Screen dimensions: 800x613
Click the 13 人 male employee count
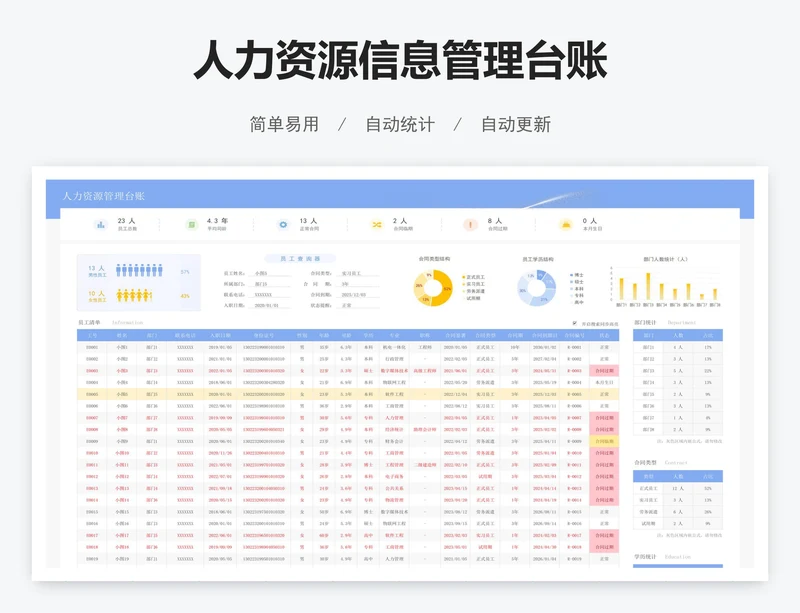pos(96,268)
